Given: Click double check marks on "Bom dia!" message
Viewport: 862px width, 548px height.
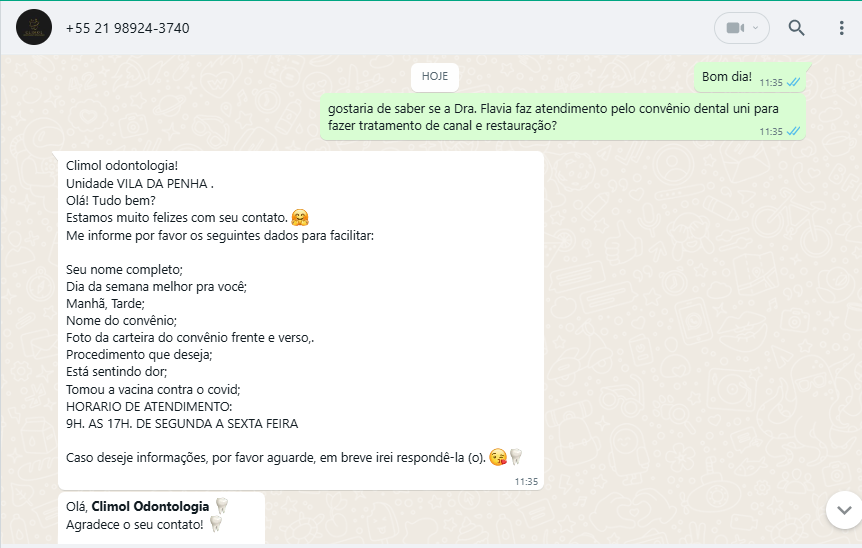Looking at the screenshot, I should coord(793,82).
